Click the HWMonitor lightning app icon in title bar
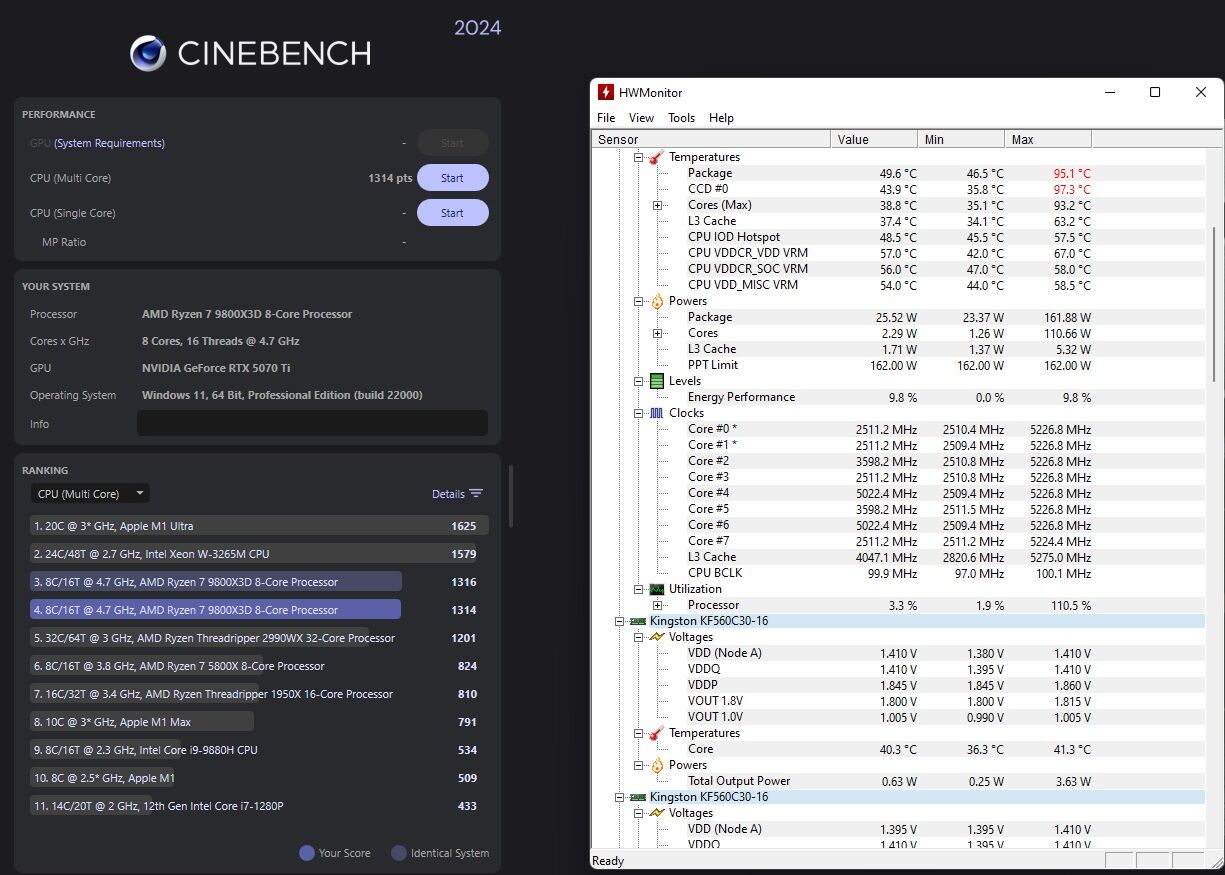Viewport: 1225px width, 875px height. [x=606, y=92]
